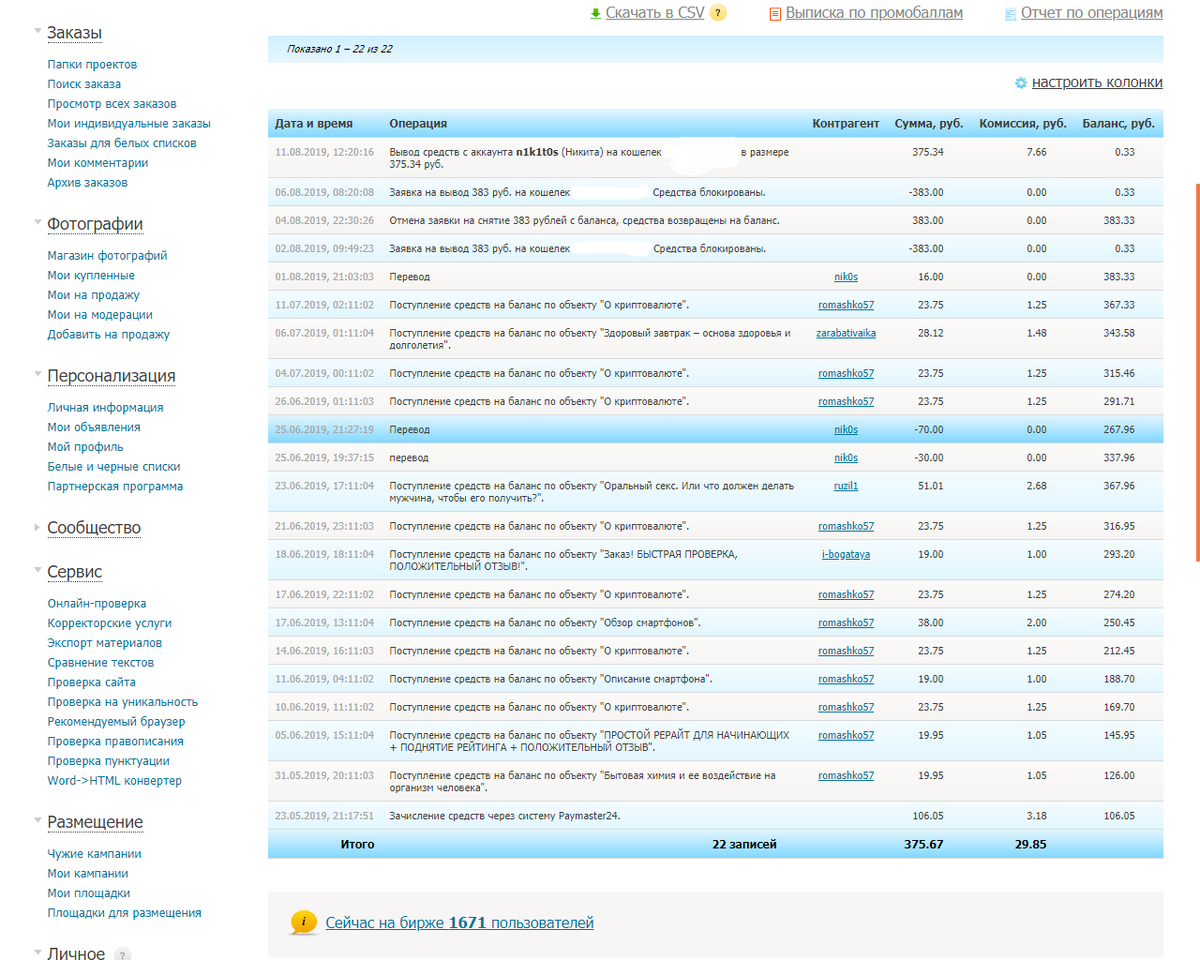Click the total 375.67 in Итого row

pyautogui.click(x=923, y=845)
